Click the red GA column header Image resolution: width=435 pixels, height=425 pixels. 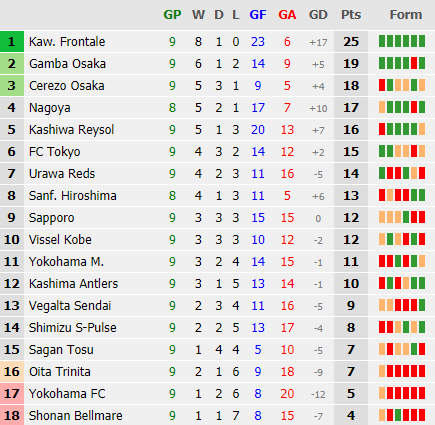287,15
